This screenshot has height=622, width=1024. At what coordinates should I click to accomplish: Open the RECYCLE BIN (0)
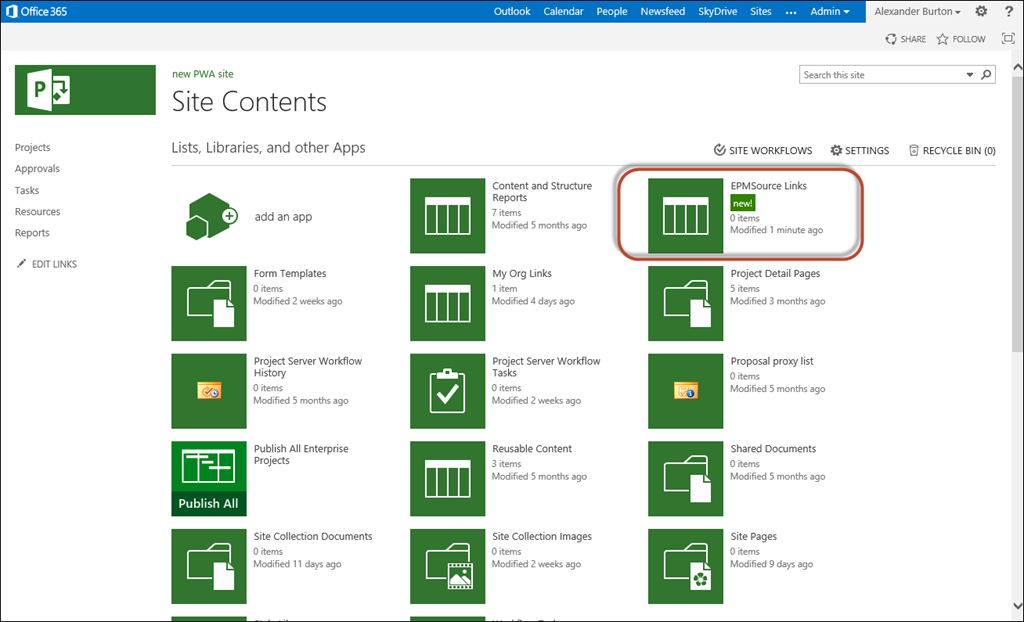952,150
